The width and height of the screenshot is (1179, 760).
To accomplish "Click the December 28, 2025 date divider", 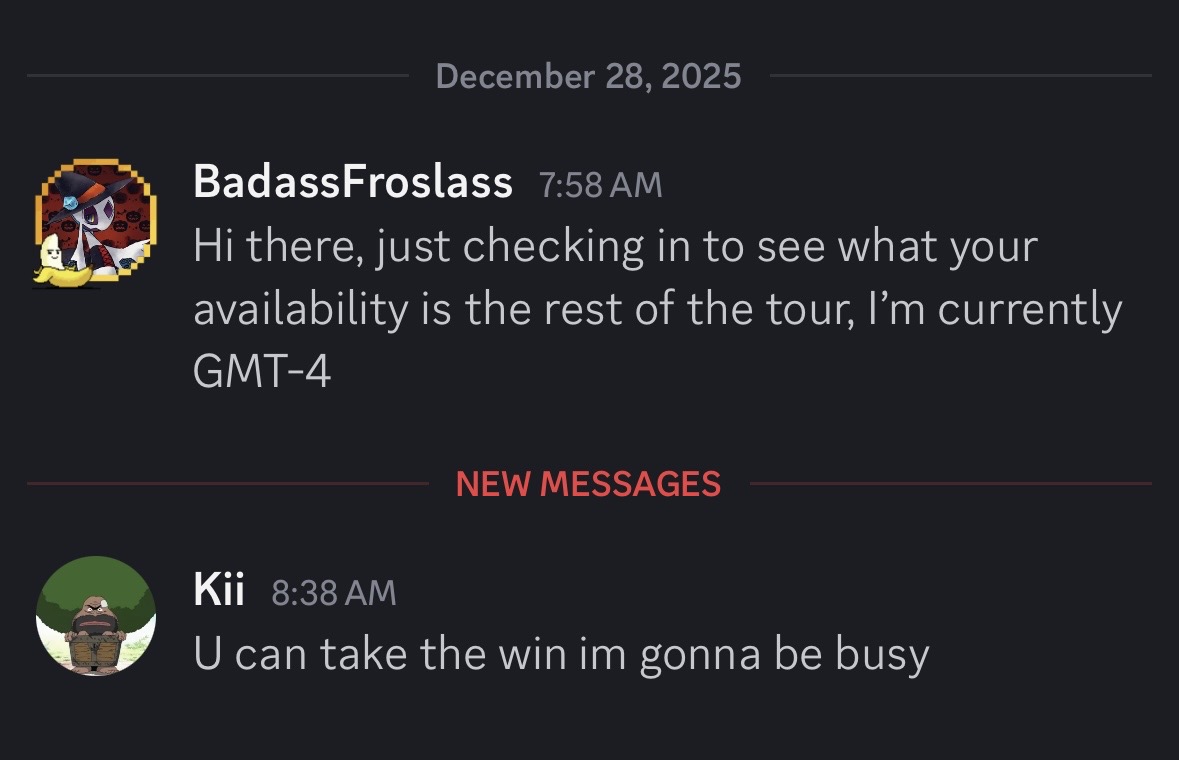I will [x=589, y=76].
